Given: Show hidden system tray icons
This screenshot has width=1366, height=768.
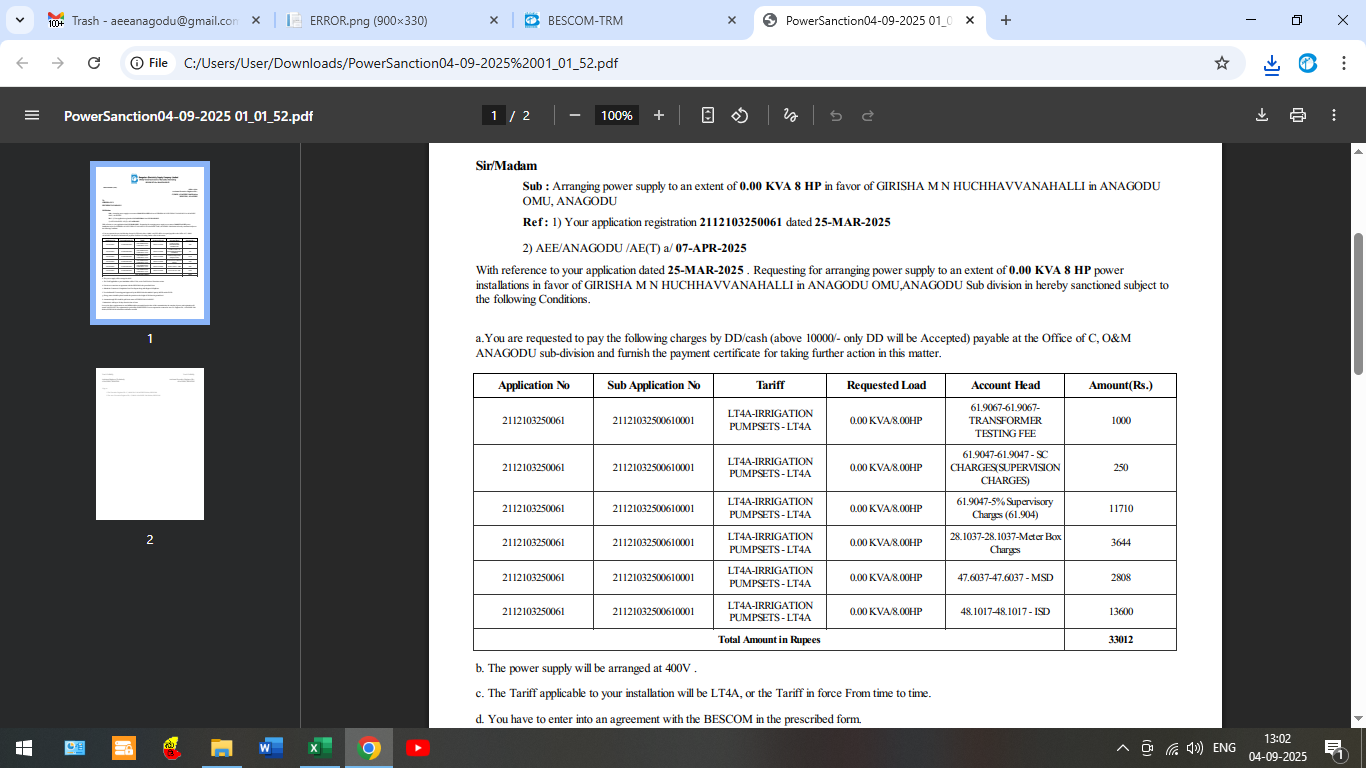Looking at the screenshot, I should tap(1123, 748).
